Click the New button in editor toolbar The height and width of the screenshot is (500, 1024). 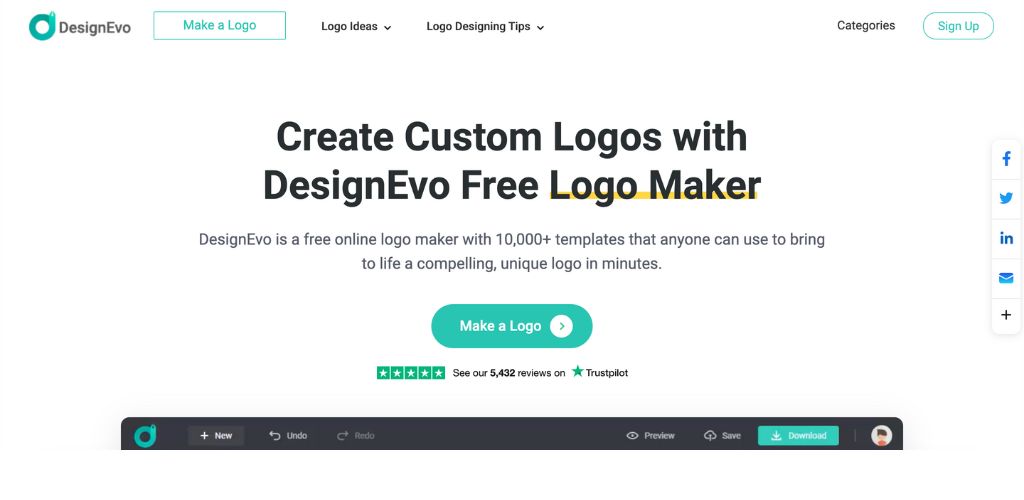[x=216, y=435]
